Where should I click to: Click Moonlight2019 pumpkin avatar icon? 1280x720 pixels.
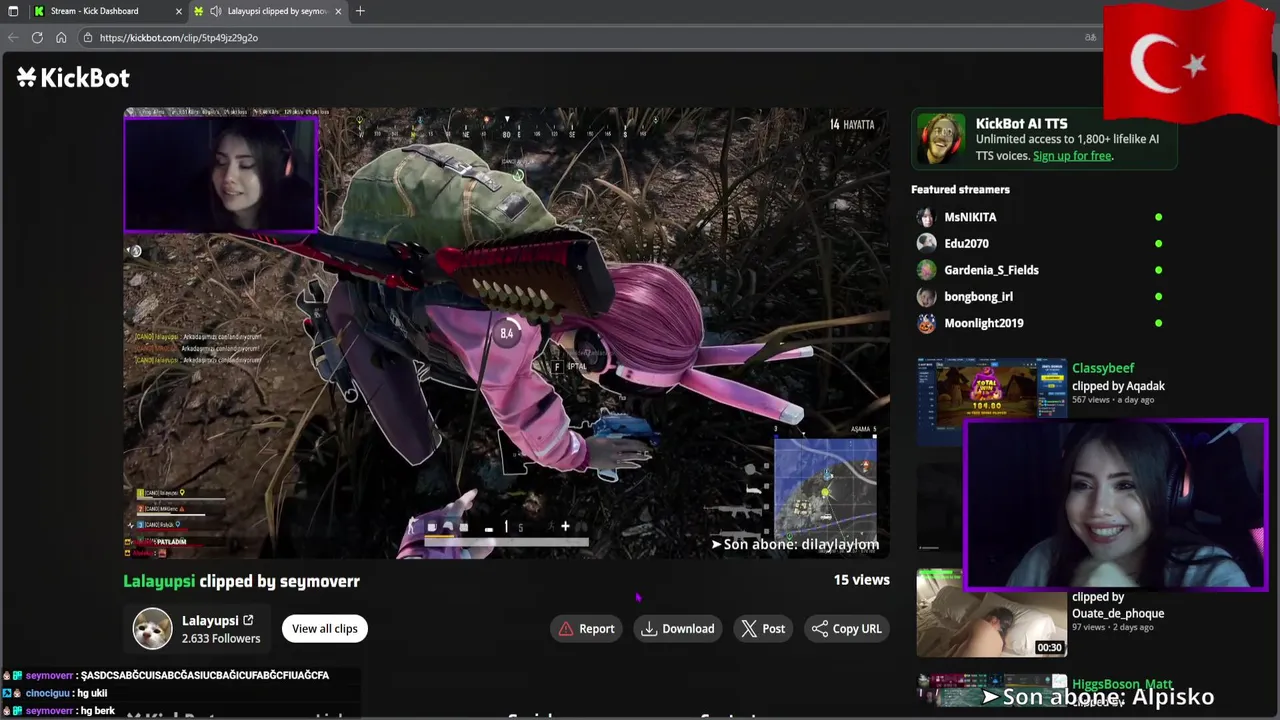coord(926,323)
